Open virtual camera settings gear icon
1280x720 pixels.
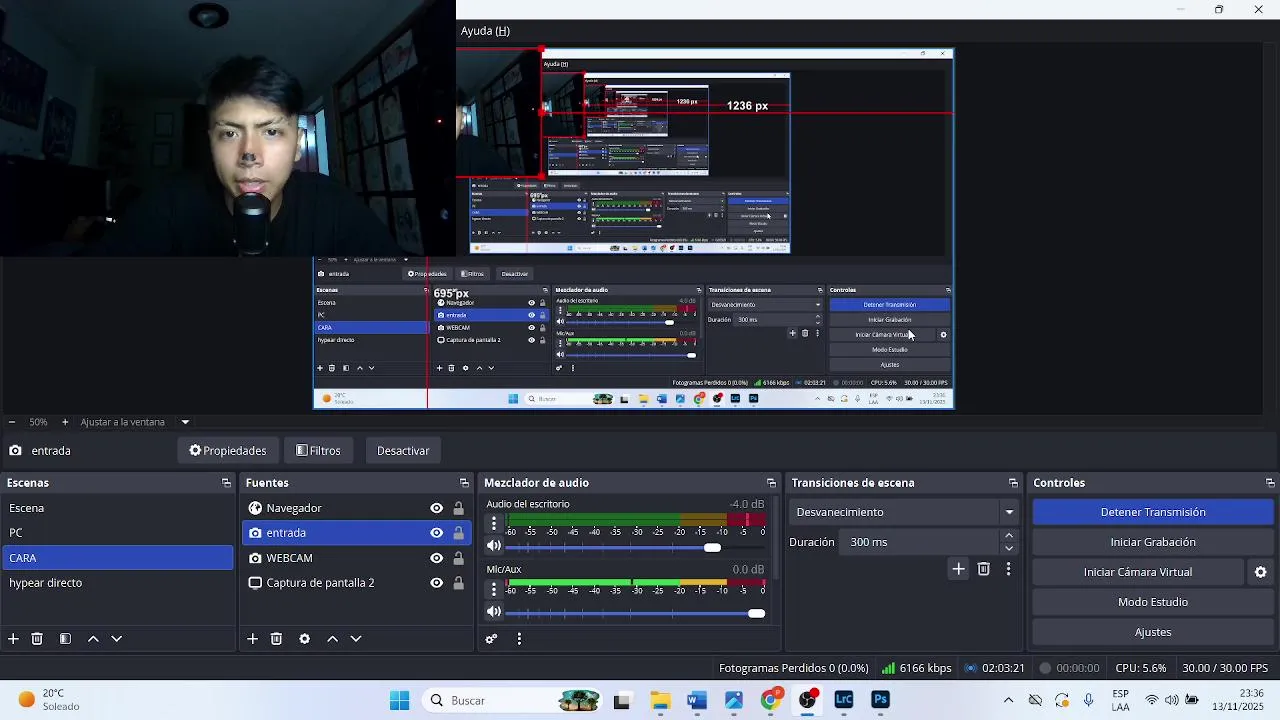[x=1260, y=572]
